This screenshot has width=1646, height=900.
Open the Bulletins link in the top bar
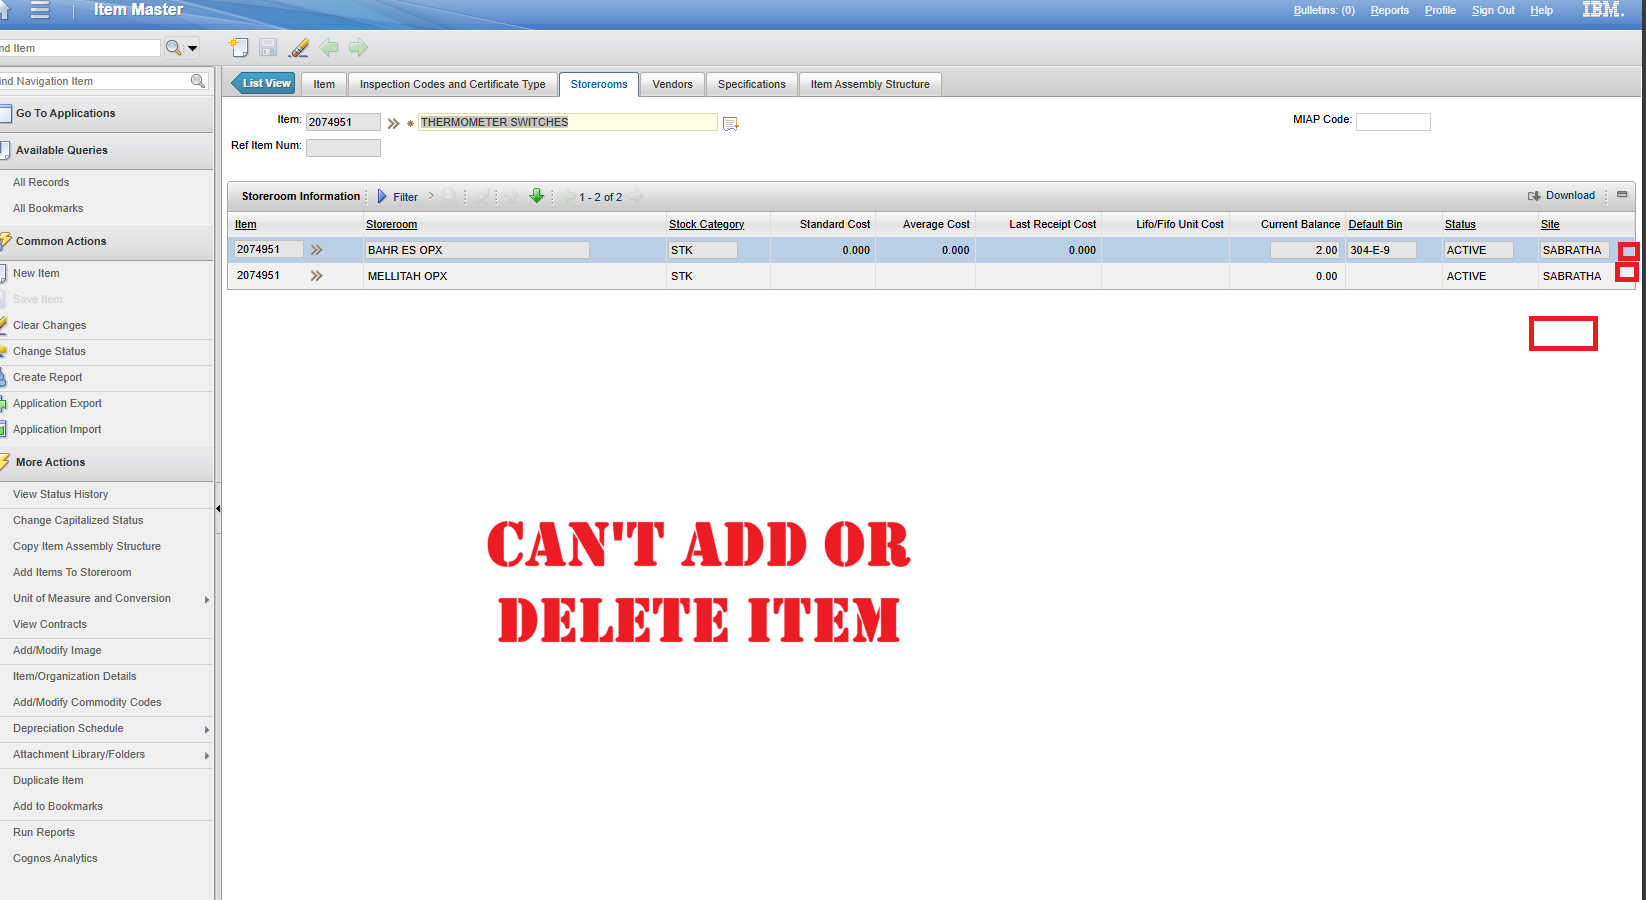1323,10
